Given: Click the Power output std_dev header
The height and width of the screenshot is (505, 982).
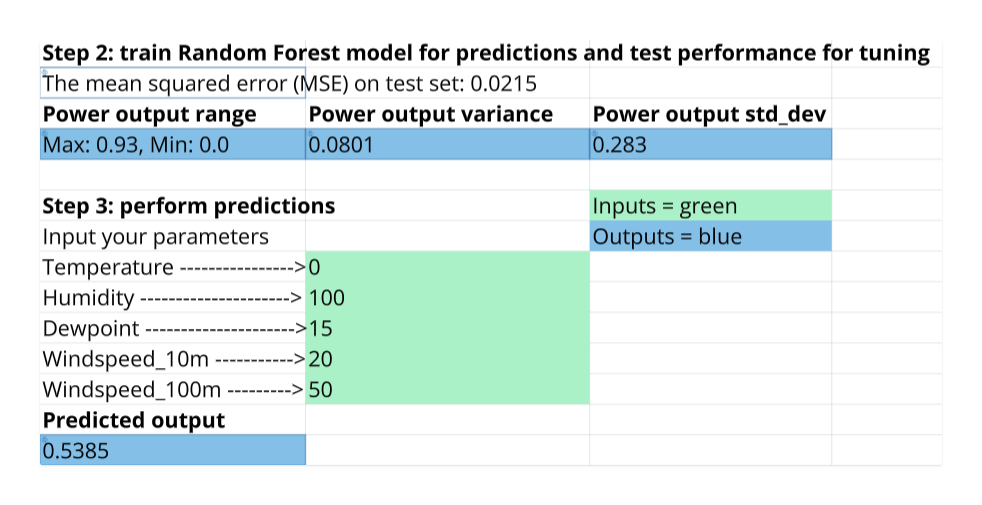Looking at the screenshot, I should pos(700,114).
